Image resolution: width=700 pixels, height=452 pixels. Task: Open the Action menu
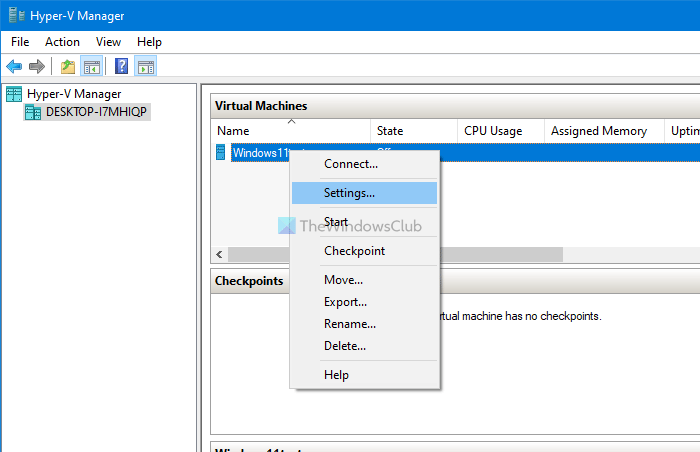[62, 42]
